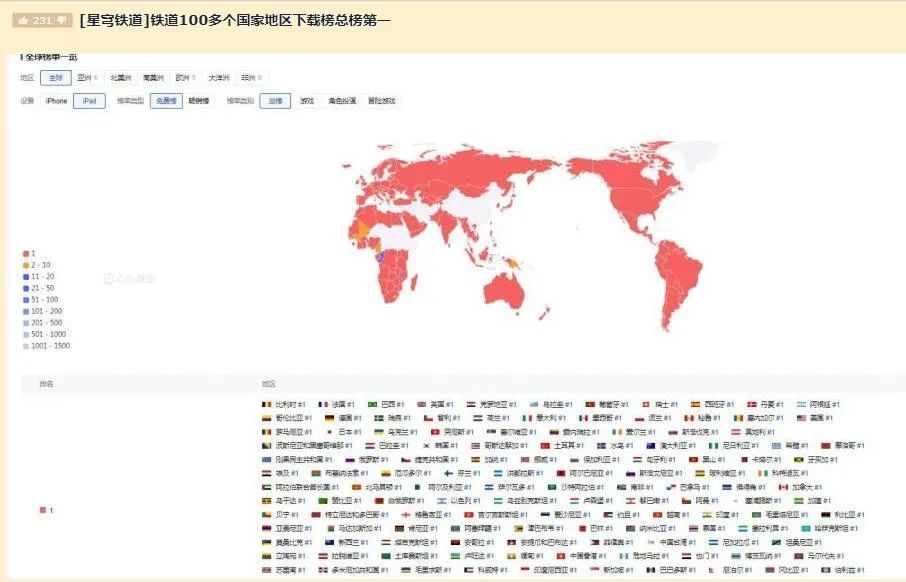
Task: Click the Canada flag icon in list
Action: tap(784, 487)
